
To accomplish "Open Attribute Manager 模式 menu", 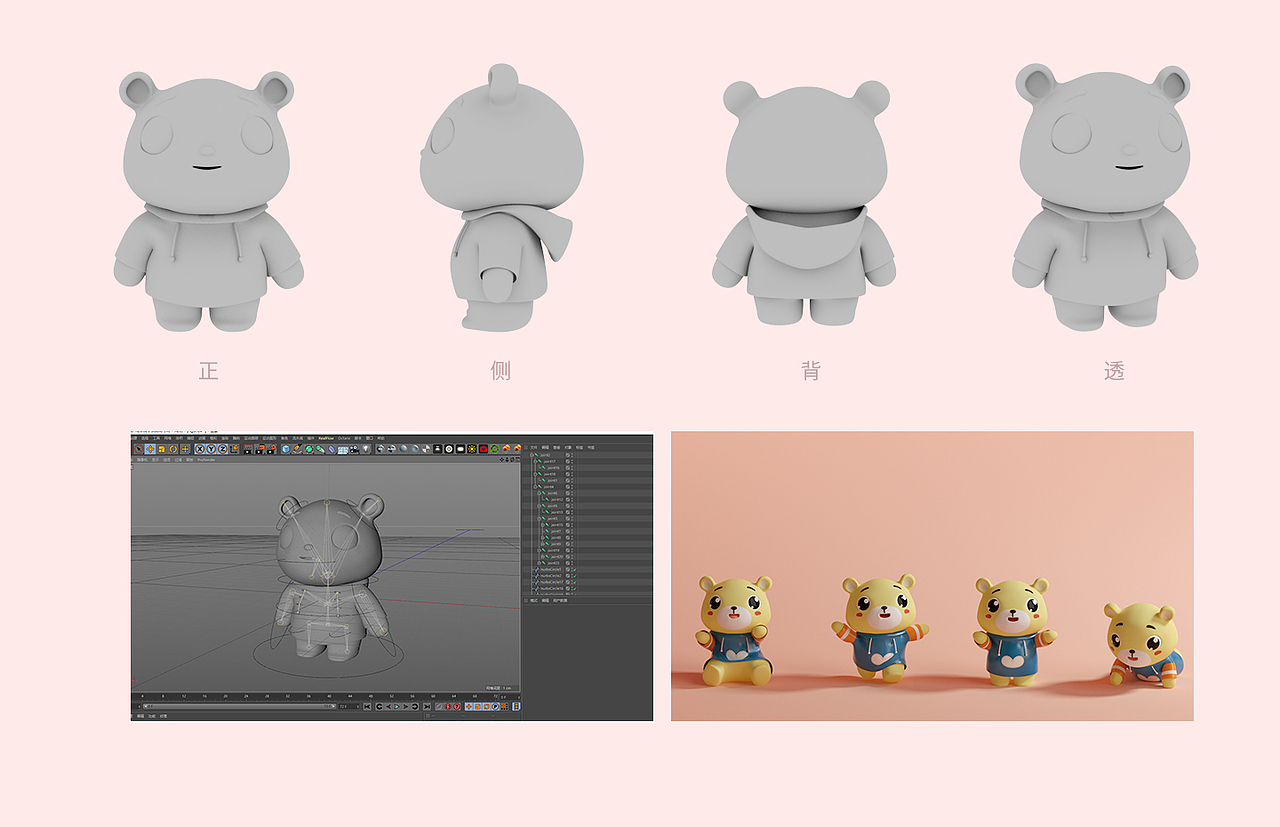I will click(534, 600).
